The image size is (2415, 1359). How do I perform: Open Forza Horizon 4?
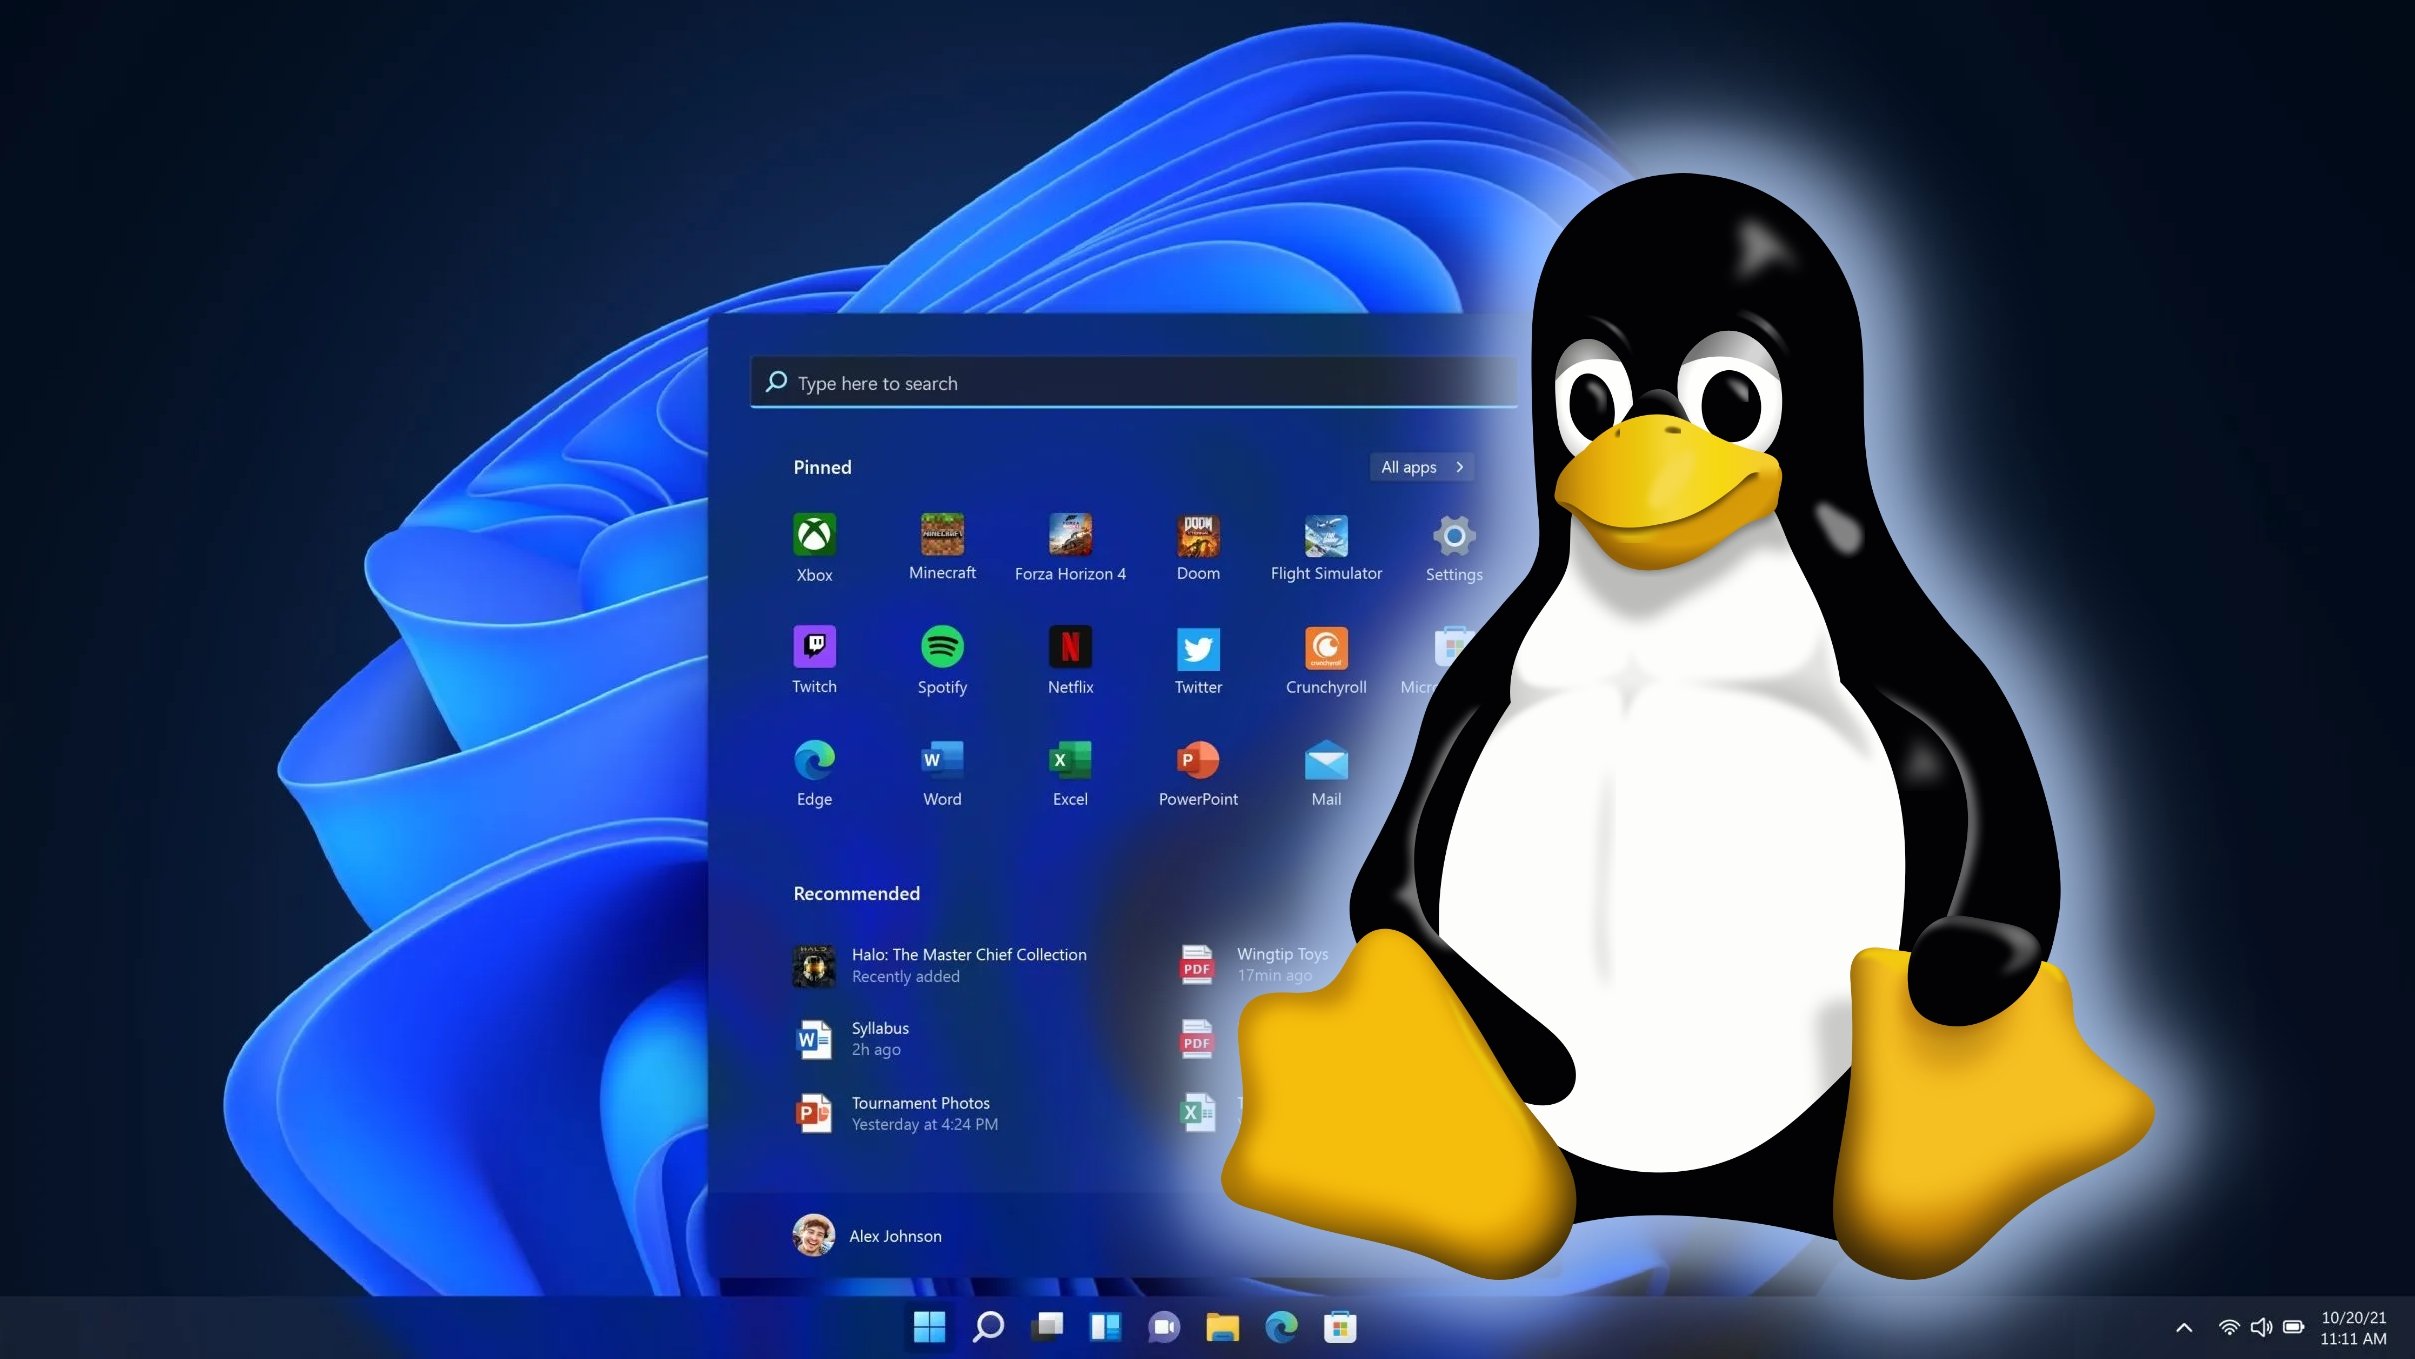coord(1070,546)
